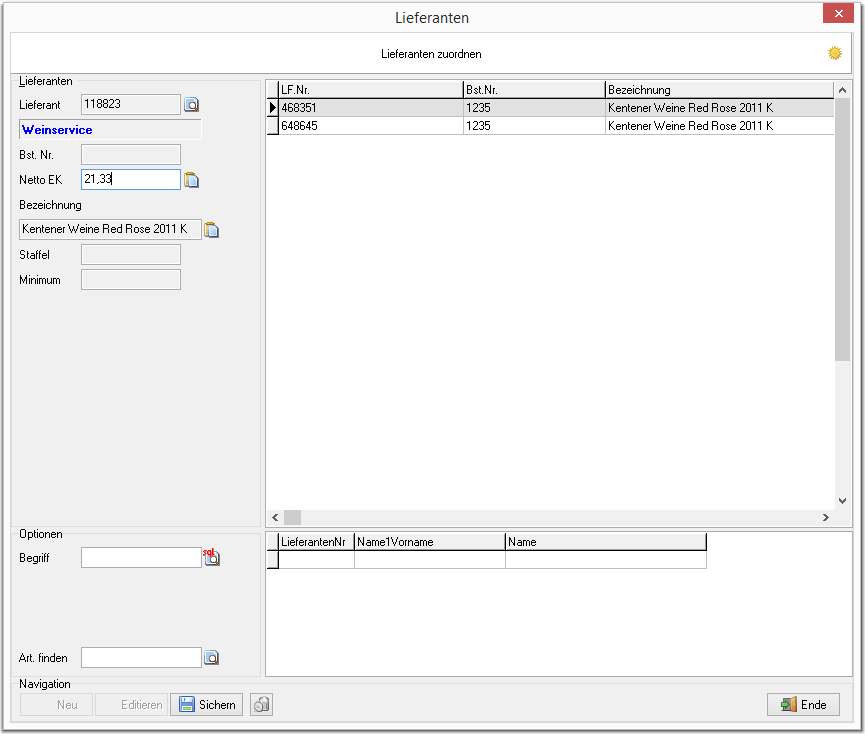Click the disabled Editieren button
This screenshot has height=734, width=865.
coord(131,704)
